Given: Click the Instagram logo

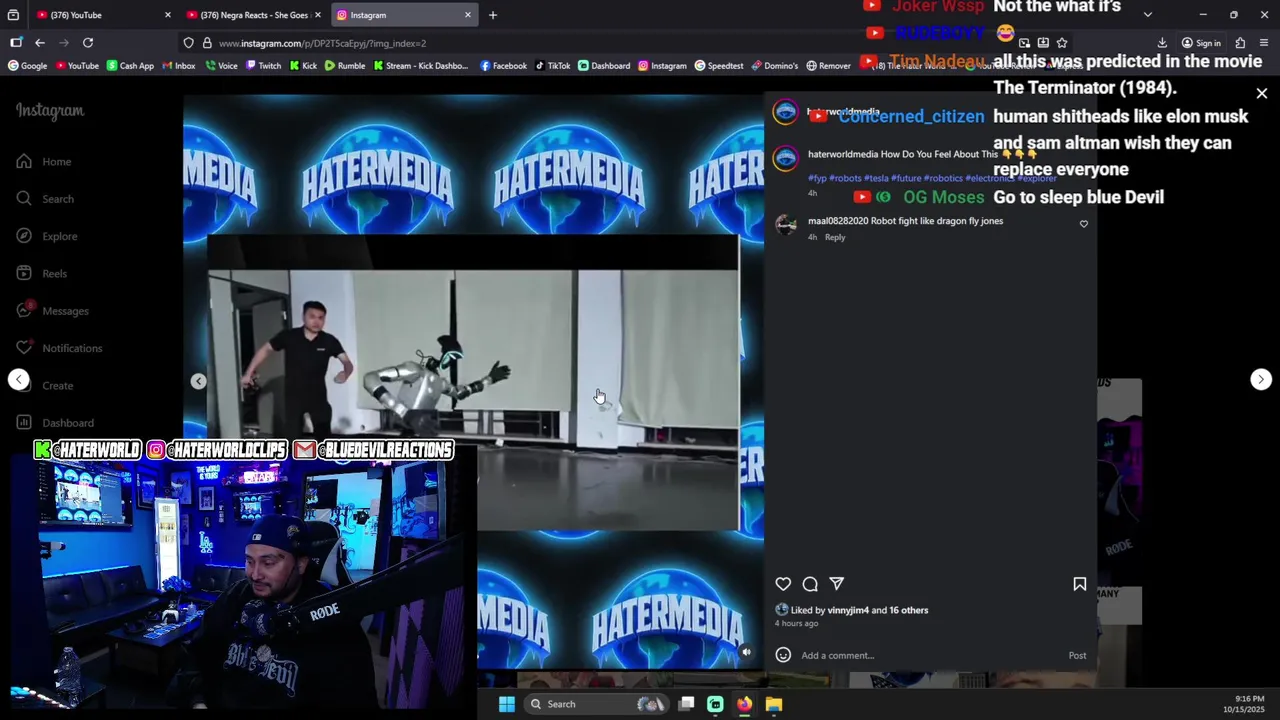Looking at the screenshot, I should tap(50, 111).
